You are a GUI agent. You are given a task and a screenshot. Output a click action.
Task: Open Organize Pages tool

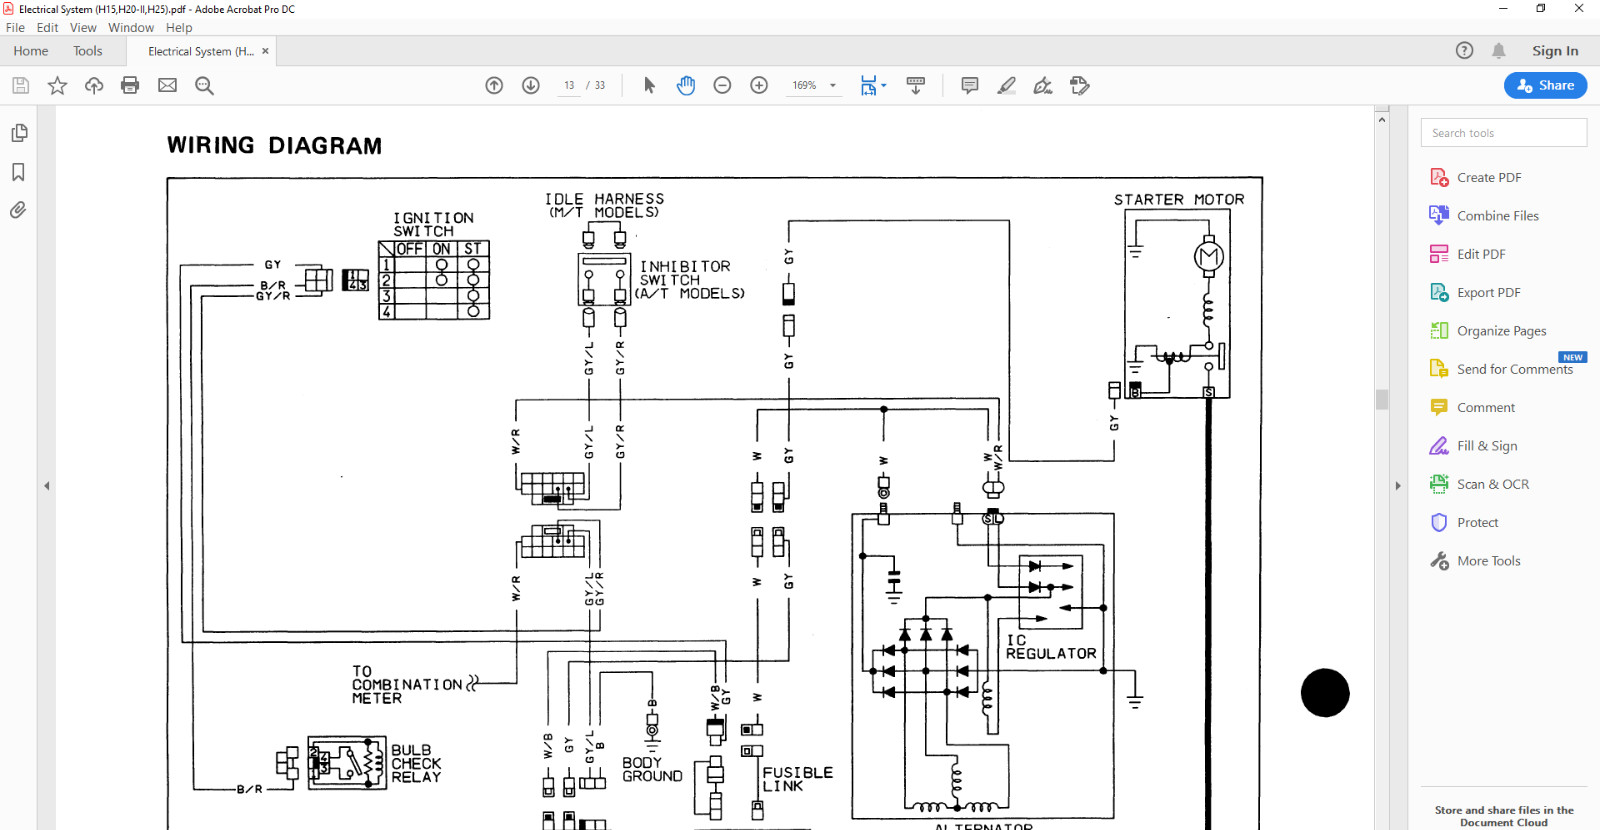pos(1488,331)
